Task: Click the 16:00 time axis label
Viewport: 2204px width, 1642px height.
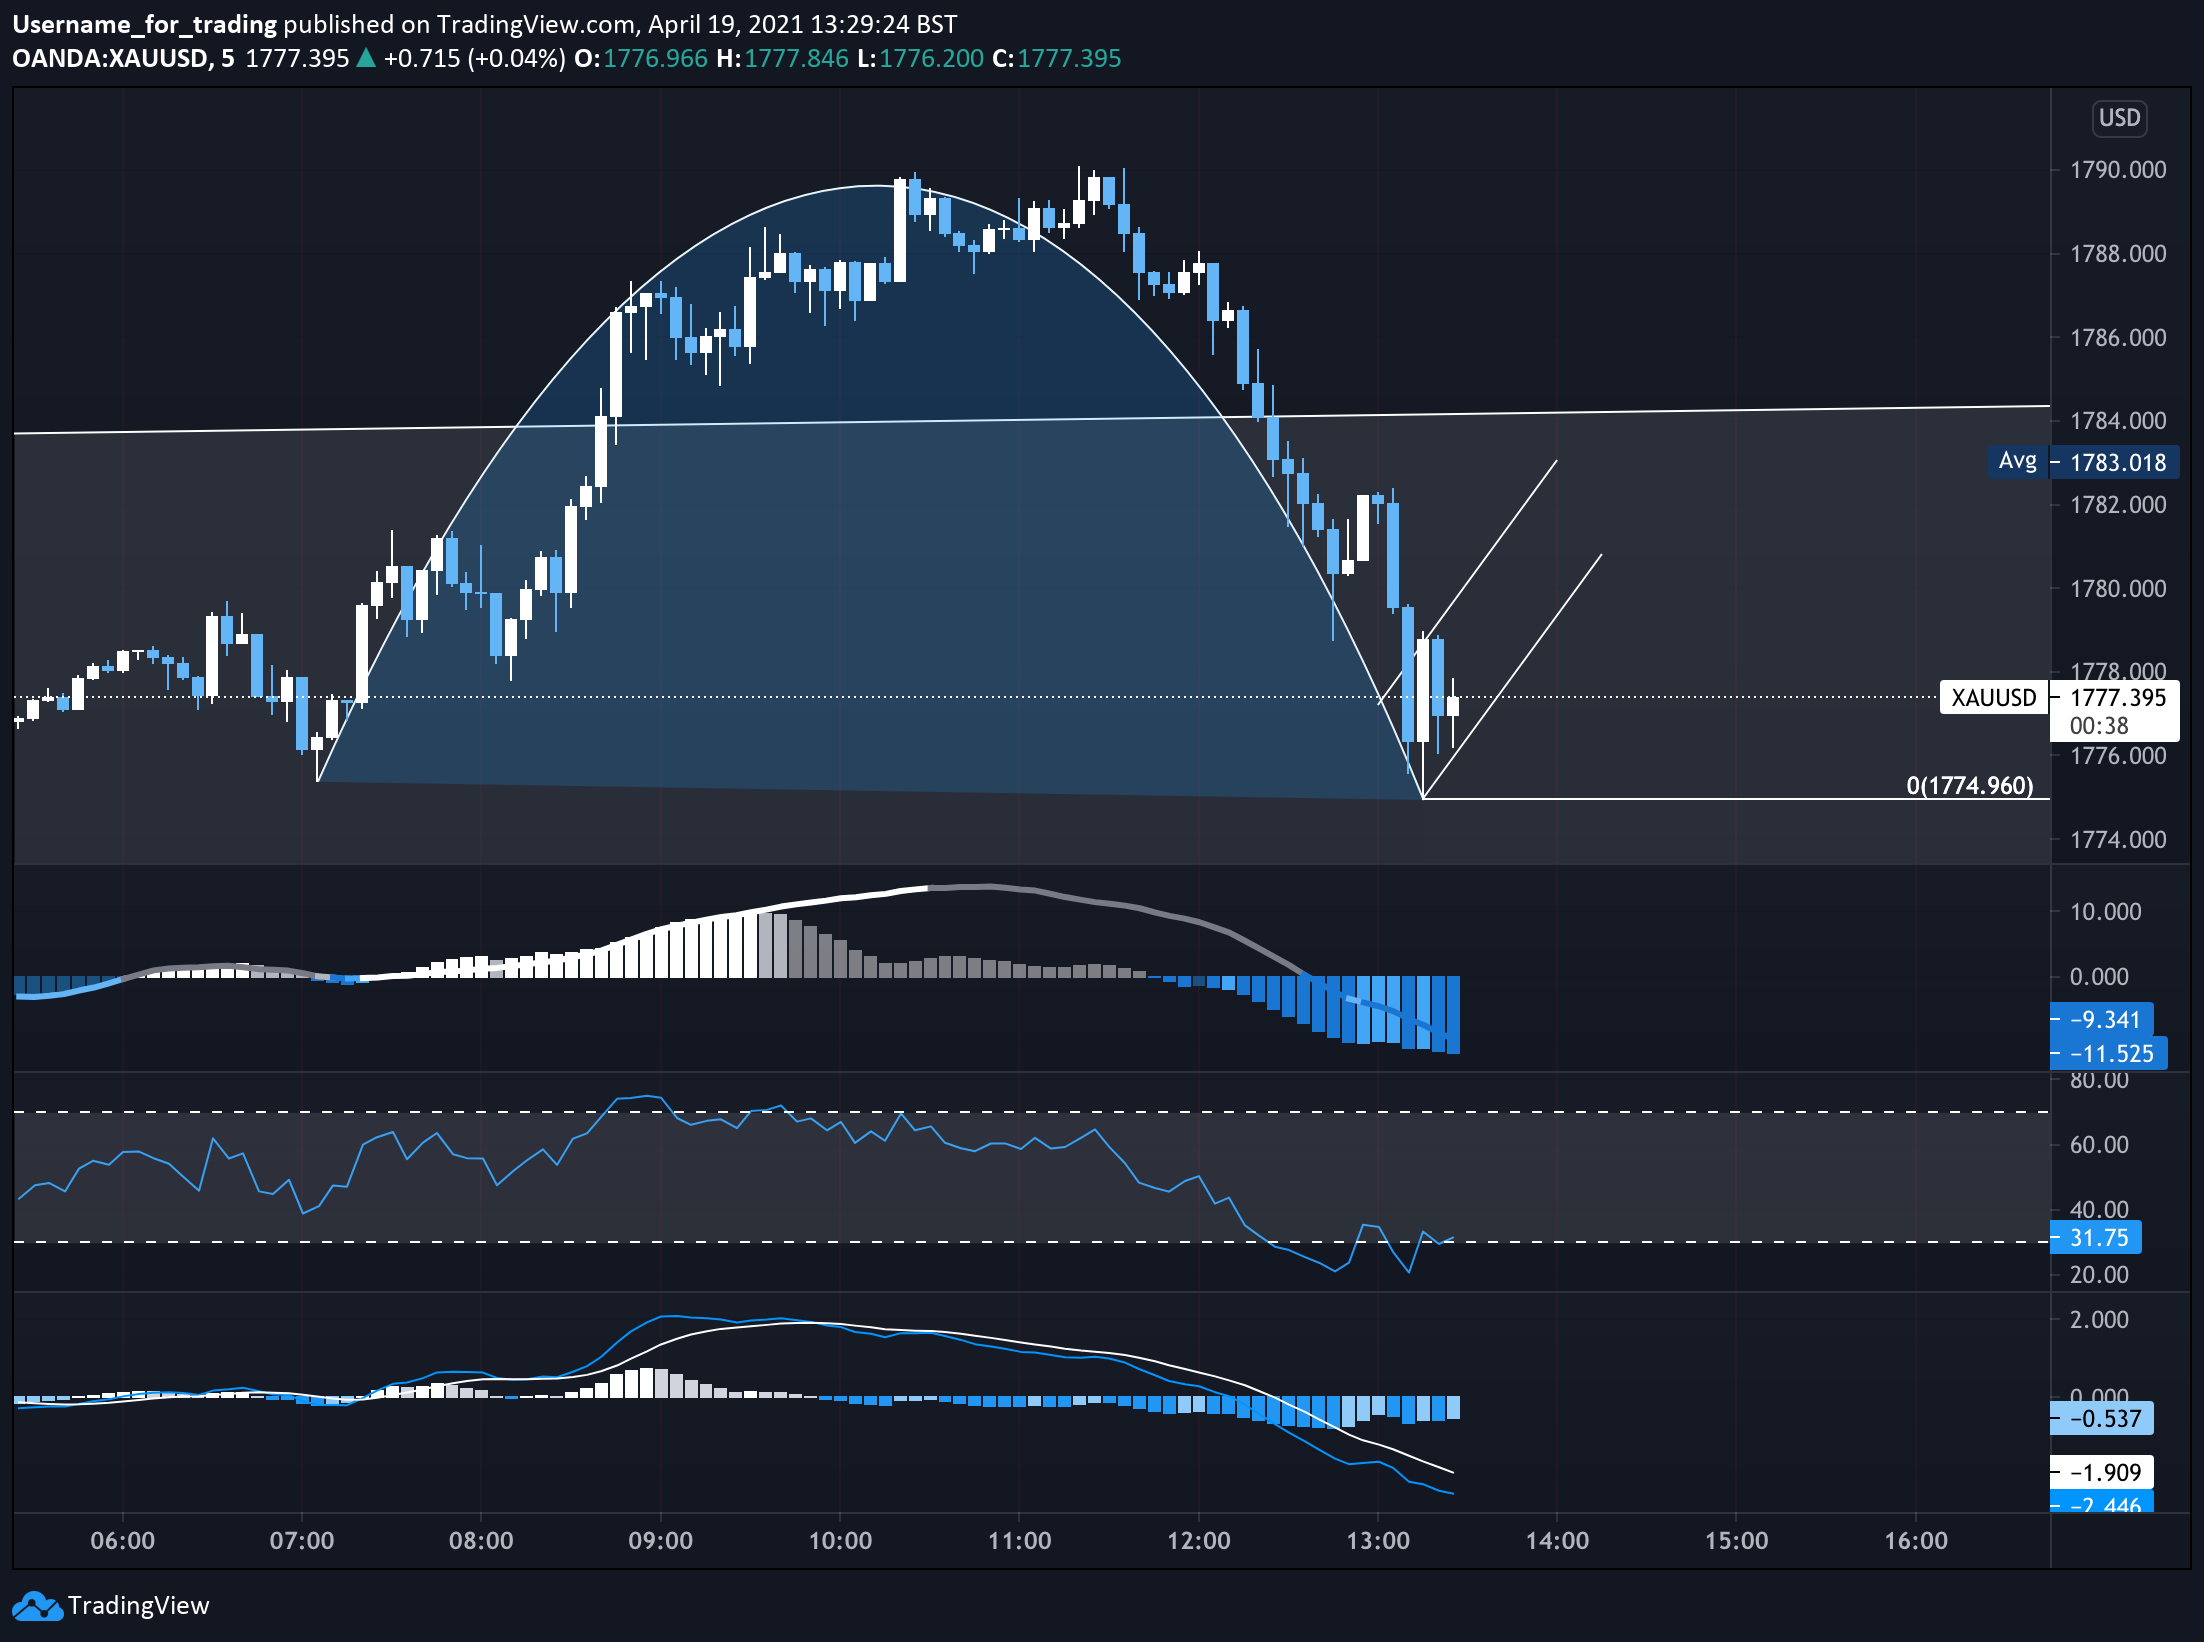Action: [x=1916, y=1541]
